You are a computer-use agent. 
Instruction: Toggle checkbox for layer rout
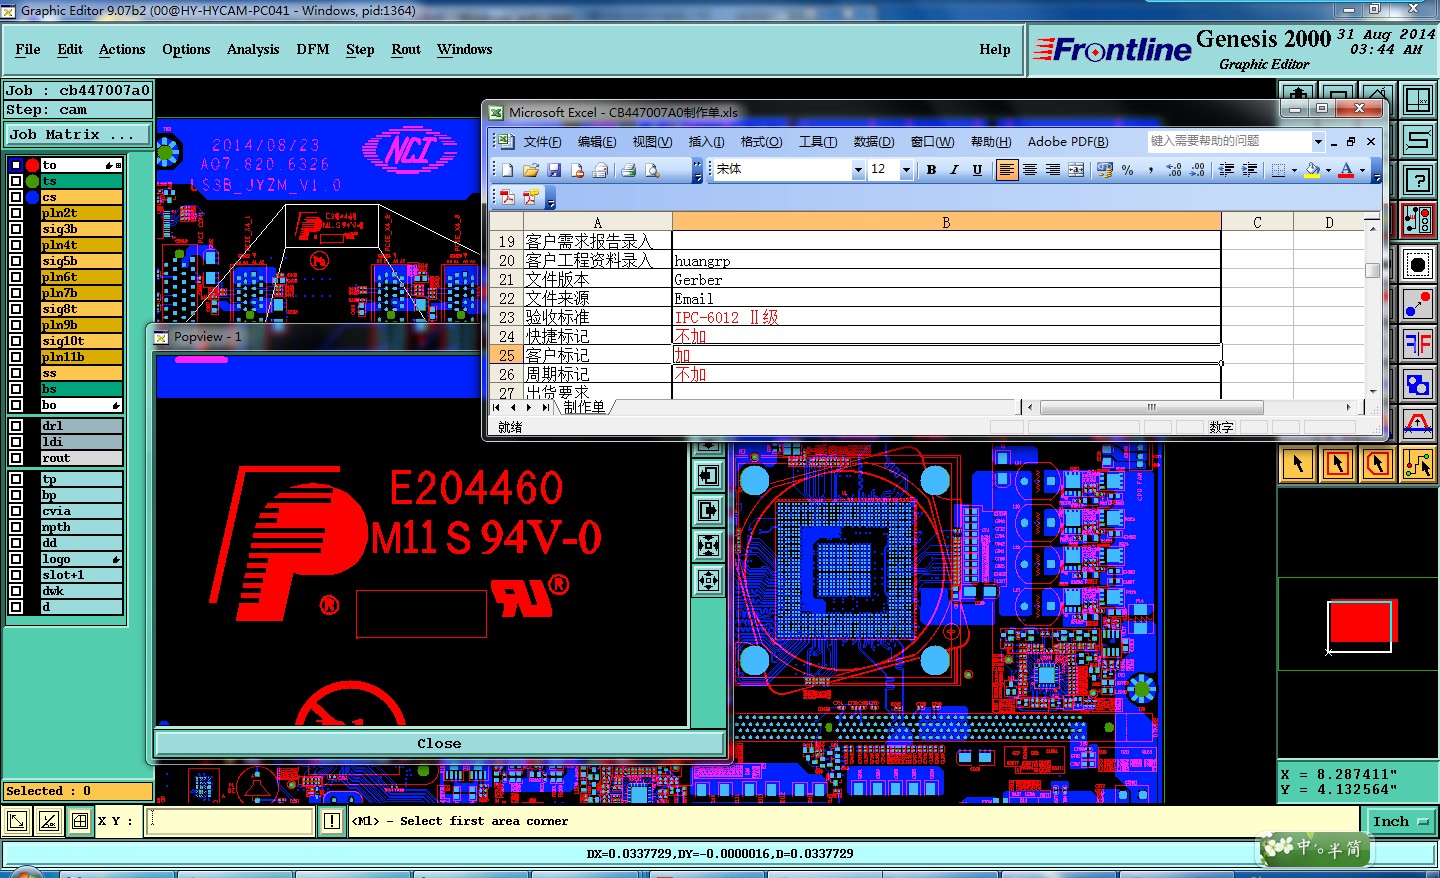click(x=15, y=458)
